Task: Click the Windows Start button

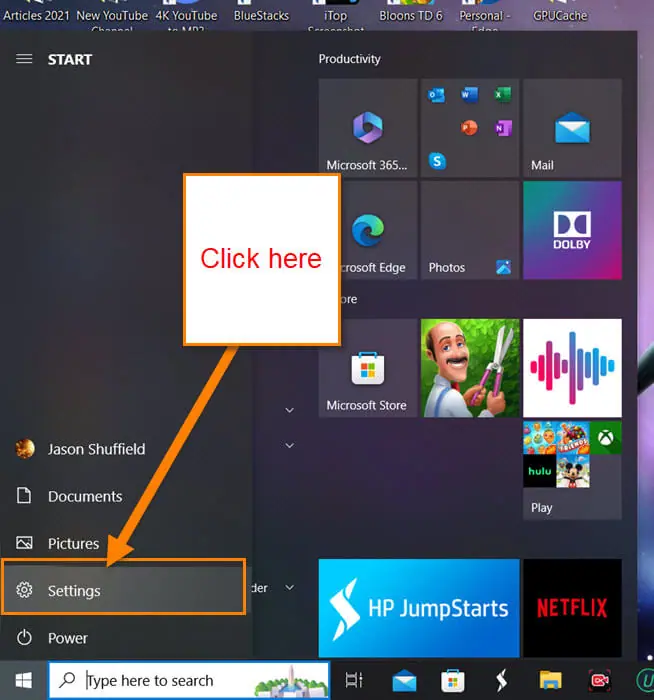Action: (x=24, y=680)
